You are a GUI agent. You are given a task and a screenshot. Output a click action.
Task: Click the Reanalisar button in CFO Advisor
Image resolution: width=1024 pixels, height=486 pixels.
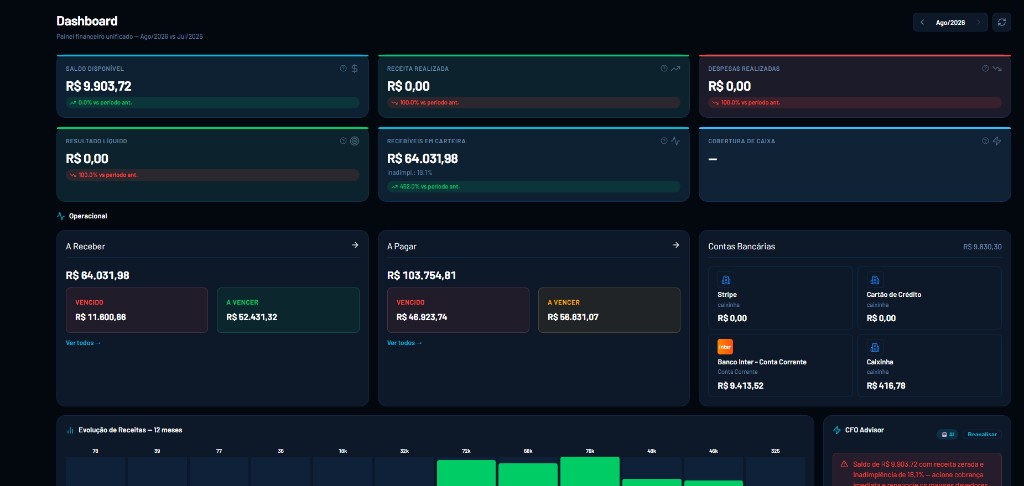pos(983,434)
